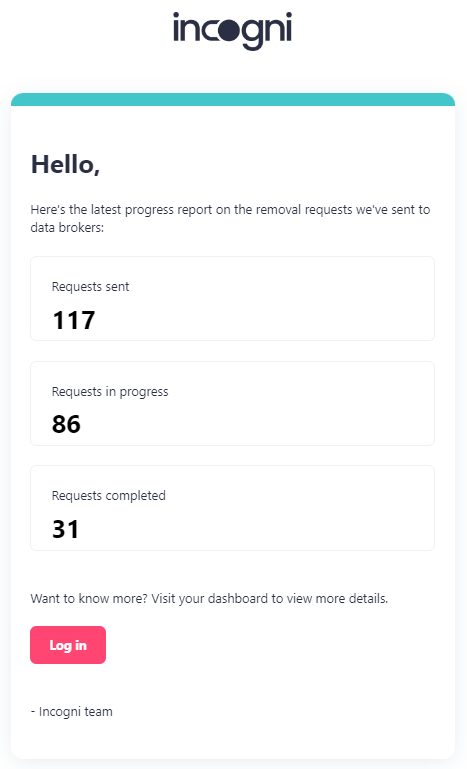This screenshot has height=769, width=467.
Task: Click the 'Visit your dashboard' sentence
Action: tap(270, 599)
